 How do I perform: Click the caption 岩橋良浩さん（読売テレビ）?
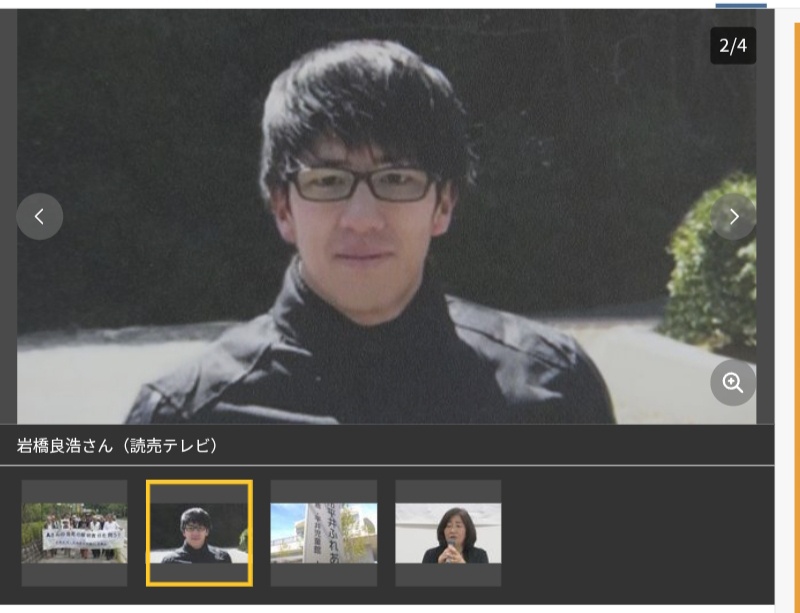click(x=117, y=446)
